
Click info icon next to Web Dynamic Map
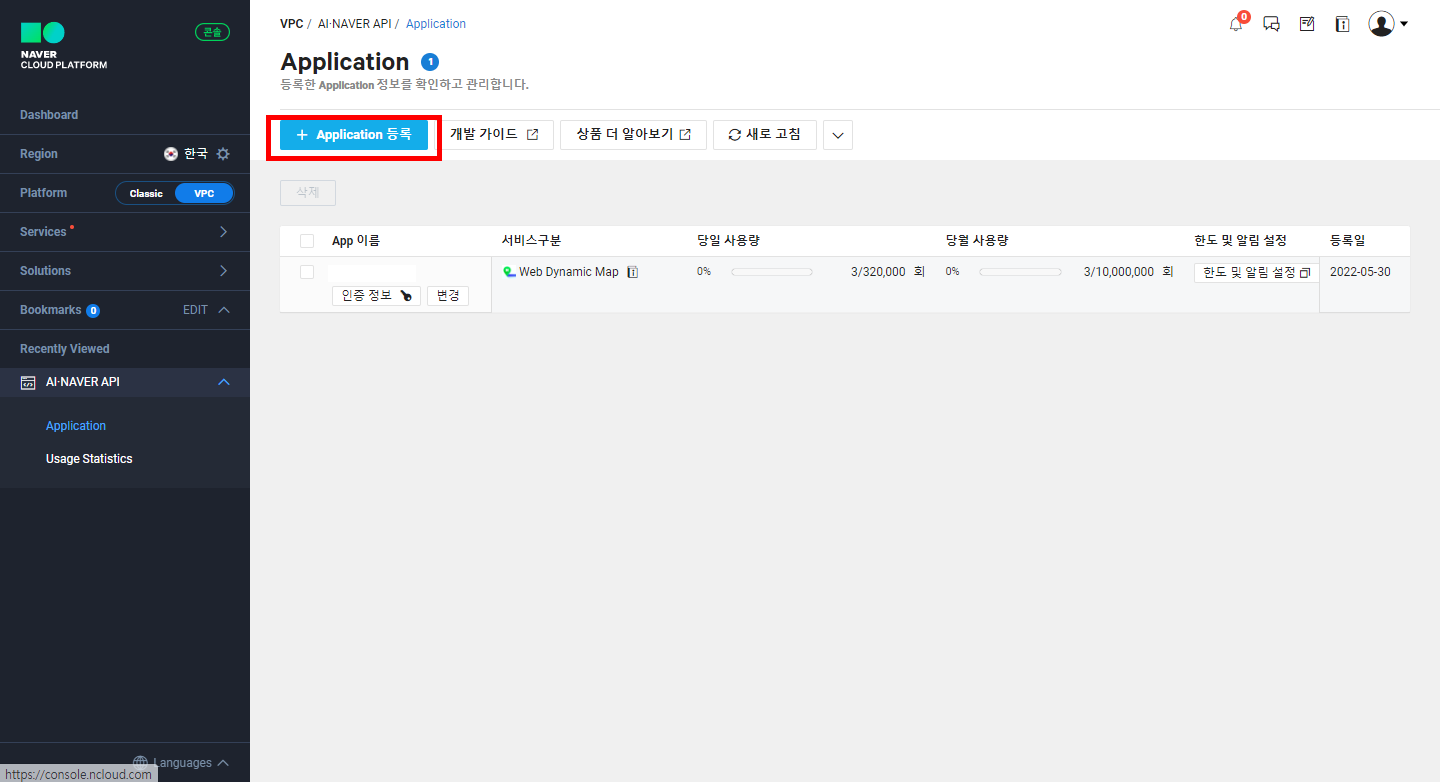[632, 272]
